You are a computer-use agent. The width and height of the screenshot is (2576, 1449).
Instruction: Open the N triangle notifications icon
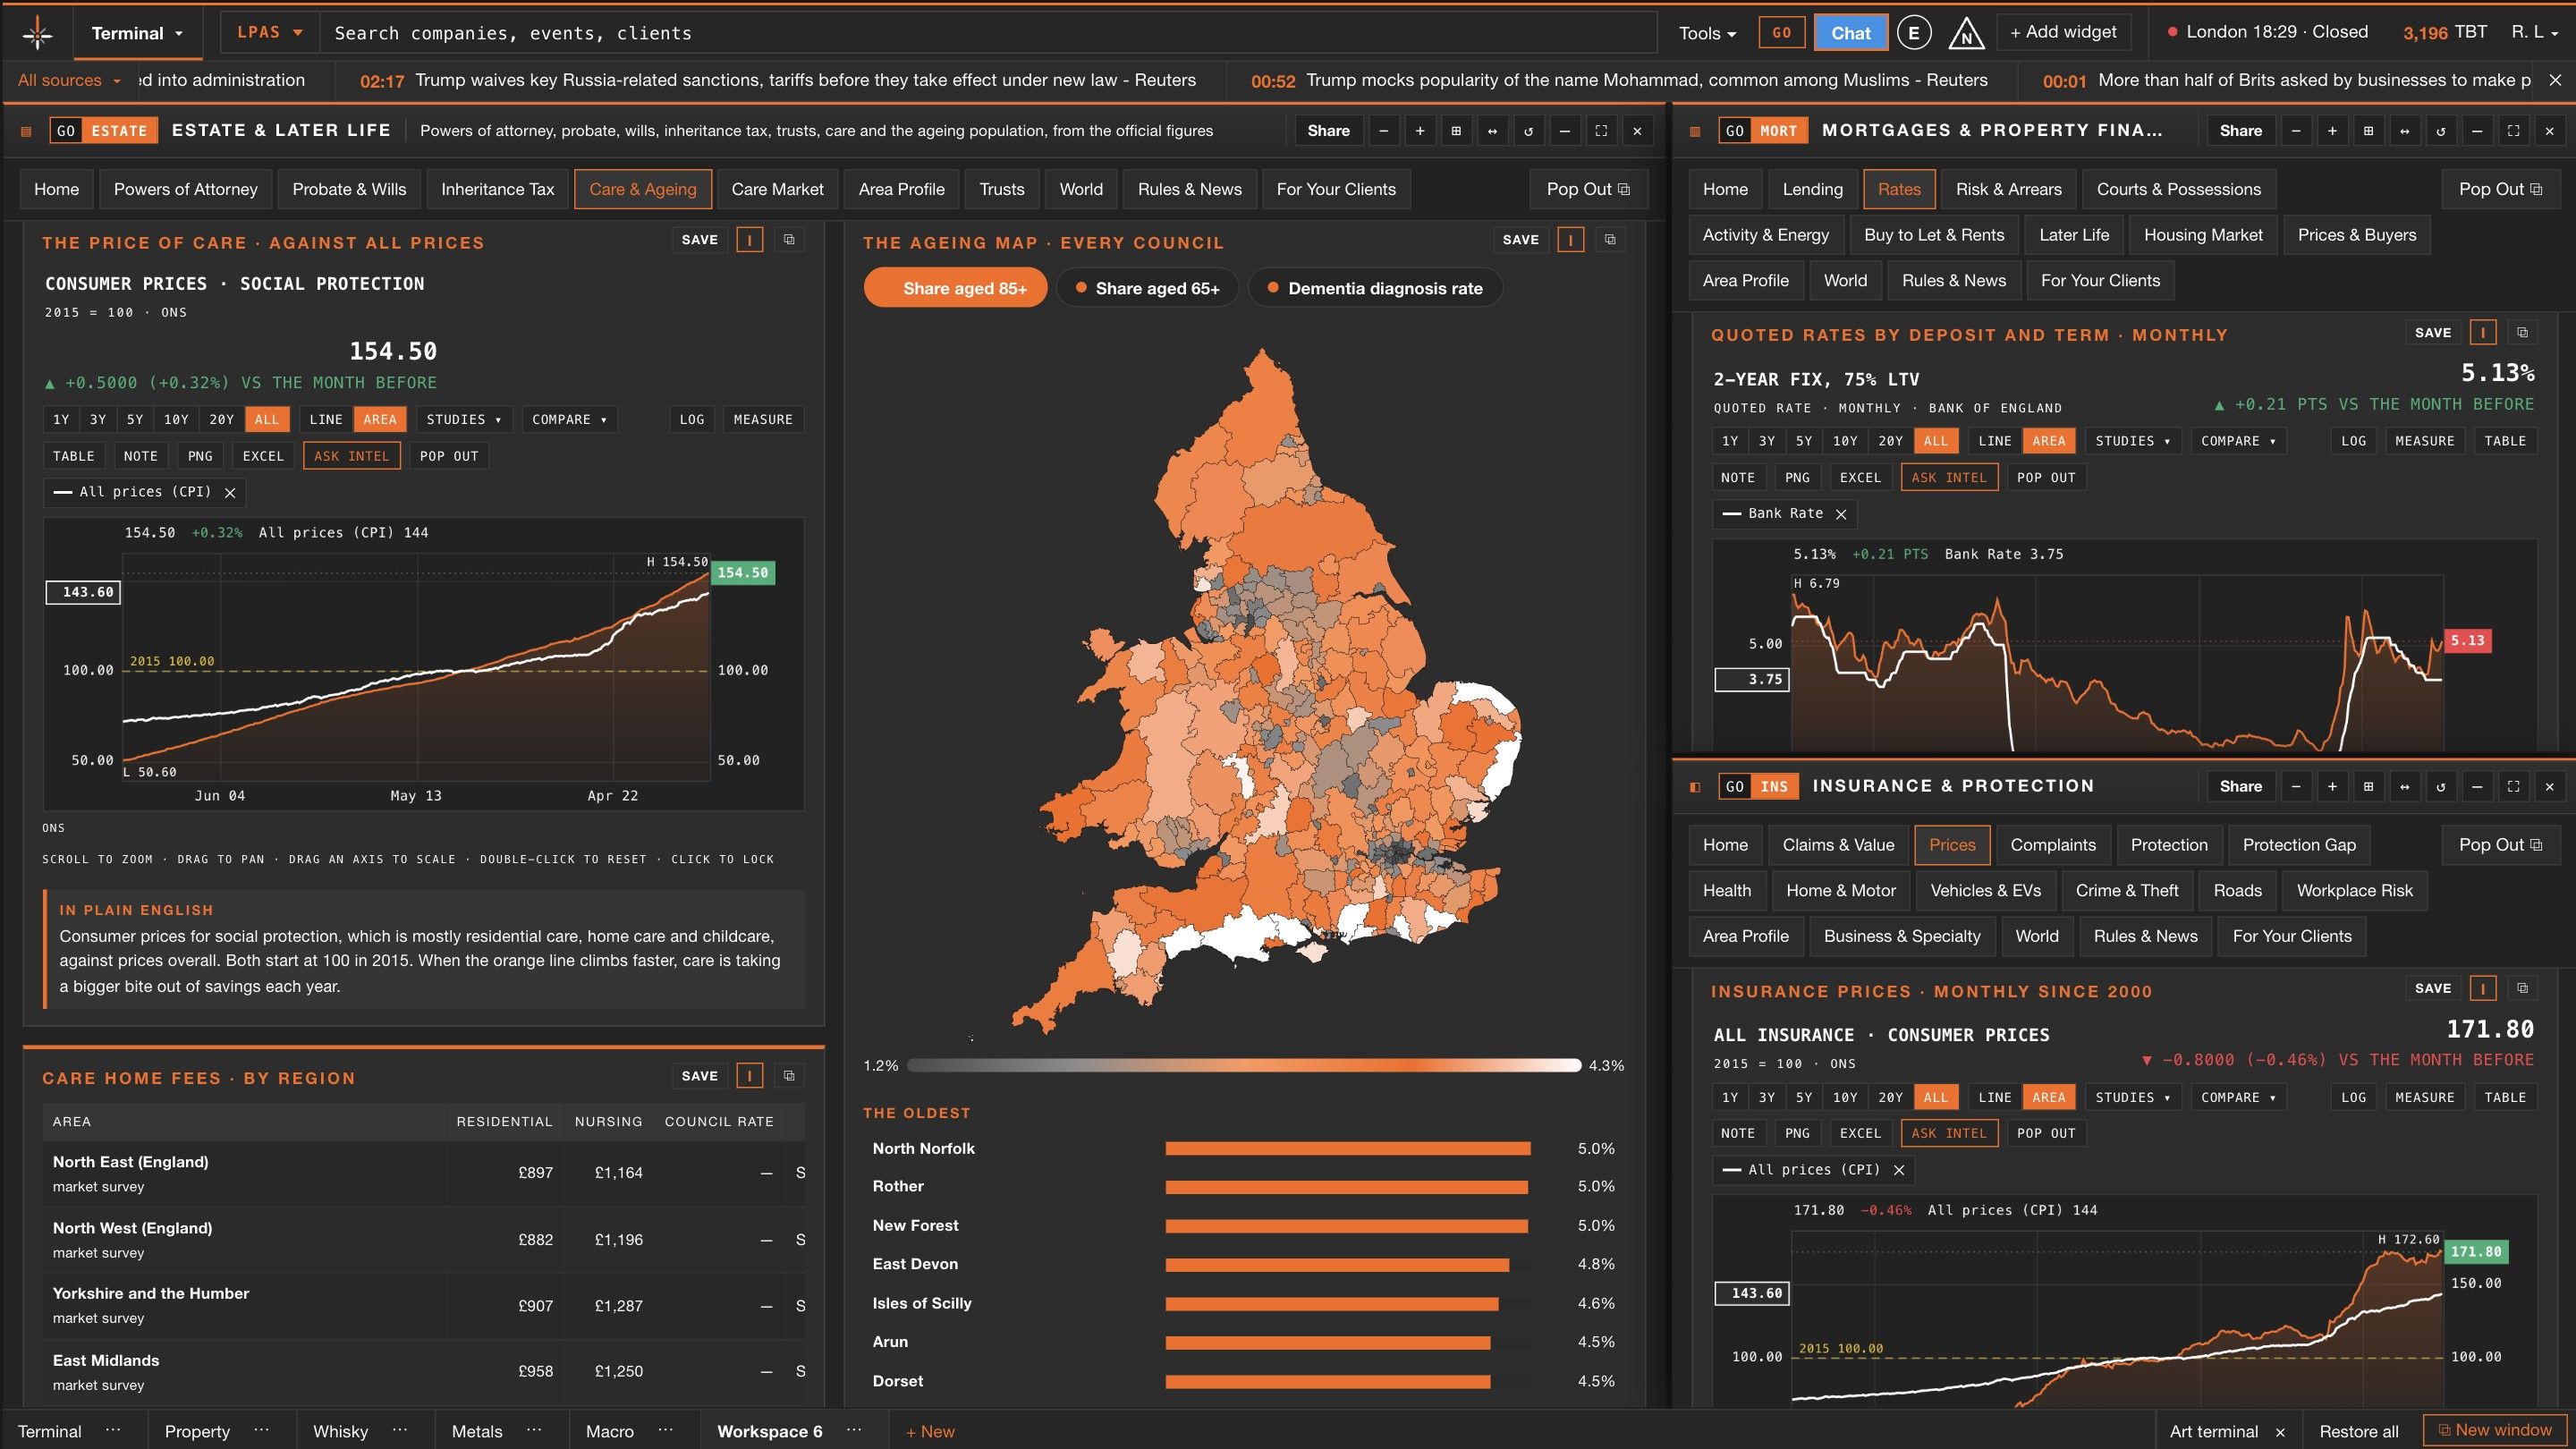pyautogui.click(x=1966, y=33)
